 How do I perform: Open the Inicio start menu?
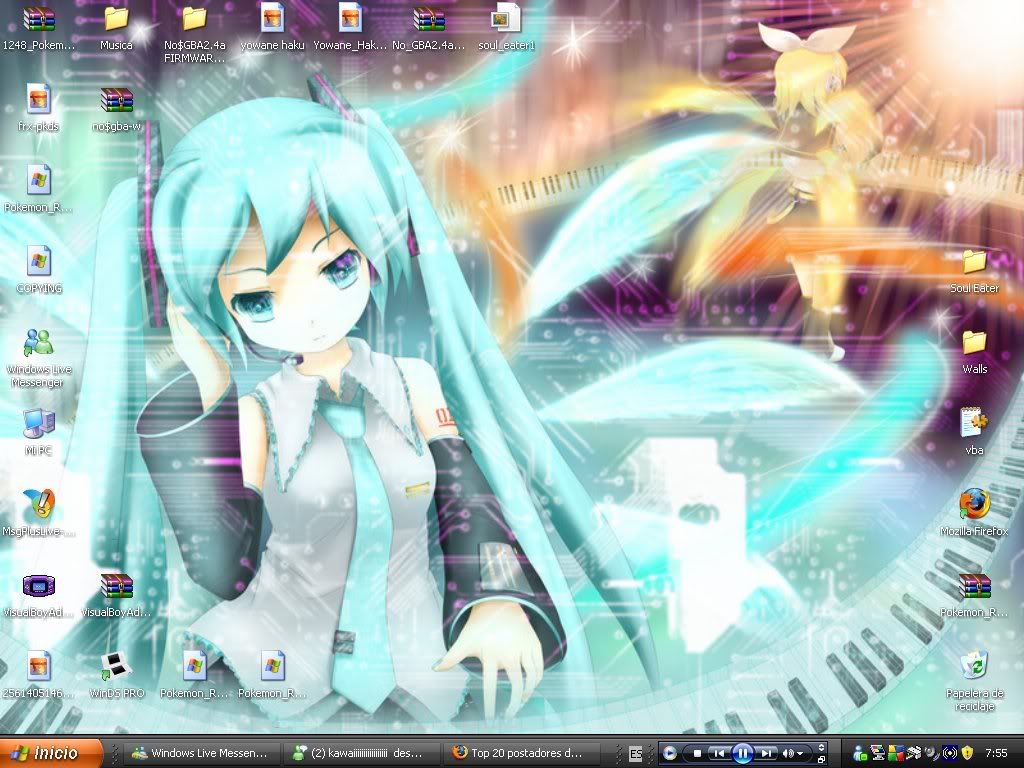pos(51,753)
